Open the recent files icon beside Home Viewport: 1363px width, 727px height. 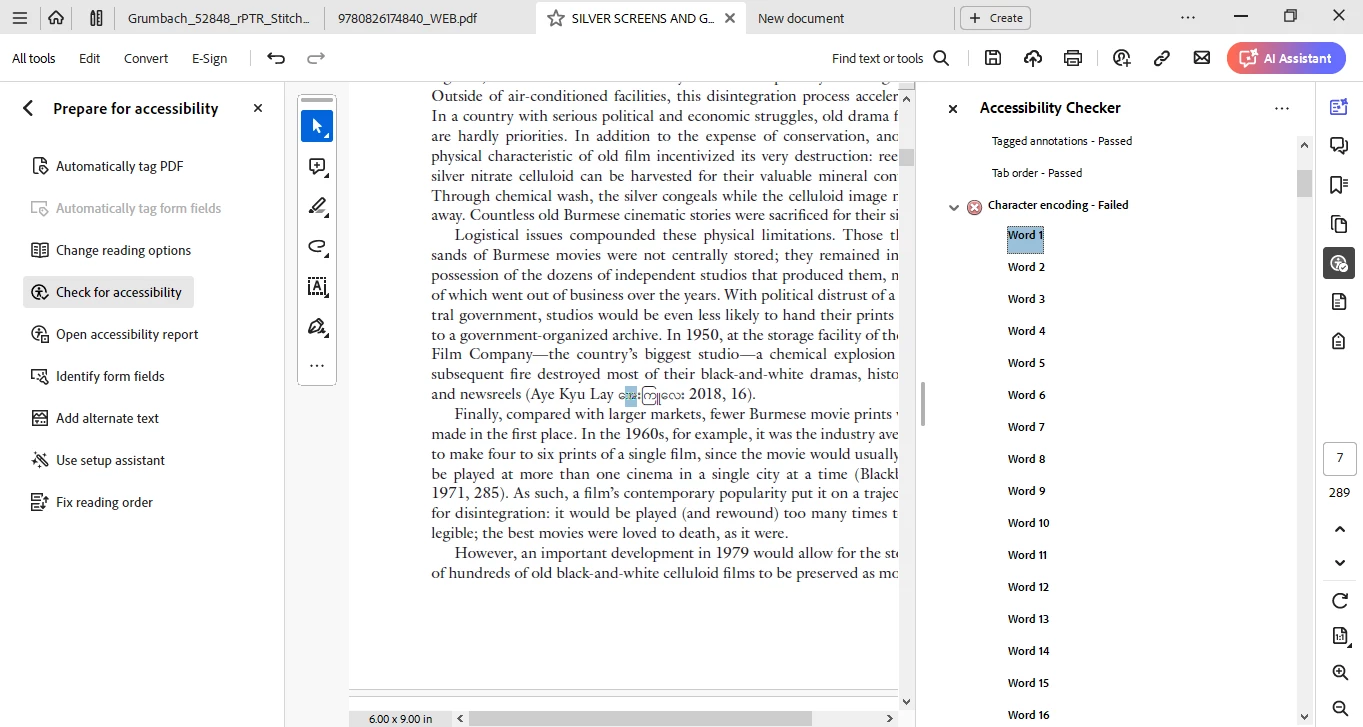tap(96, 17)
